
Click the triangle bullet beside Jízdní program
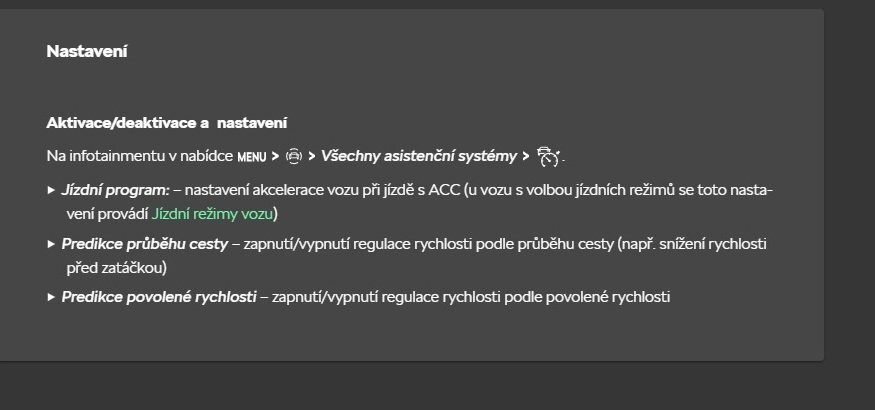(x=51, y=190)
